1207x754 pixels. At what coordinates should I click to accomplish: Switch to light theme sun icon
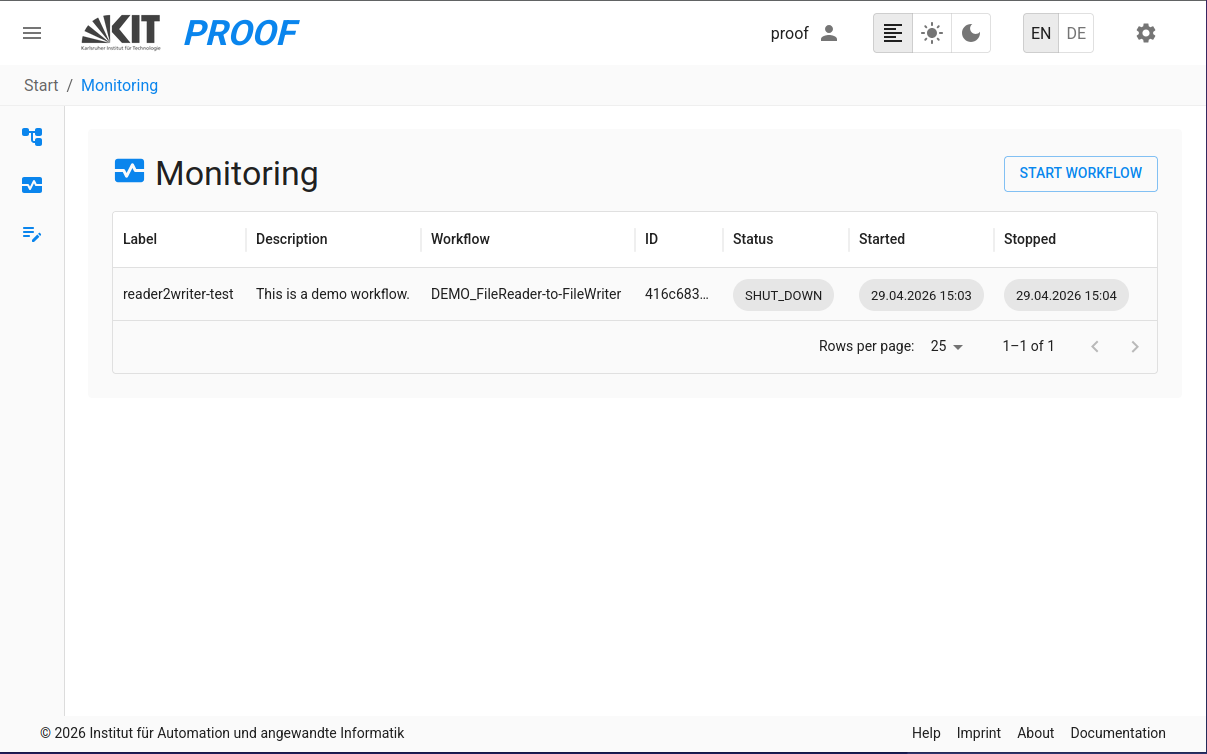(932, 33)
